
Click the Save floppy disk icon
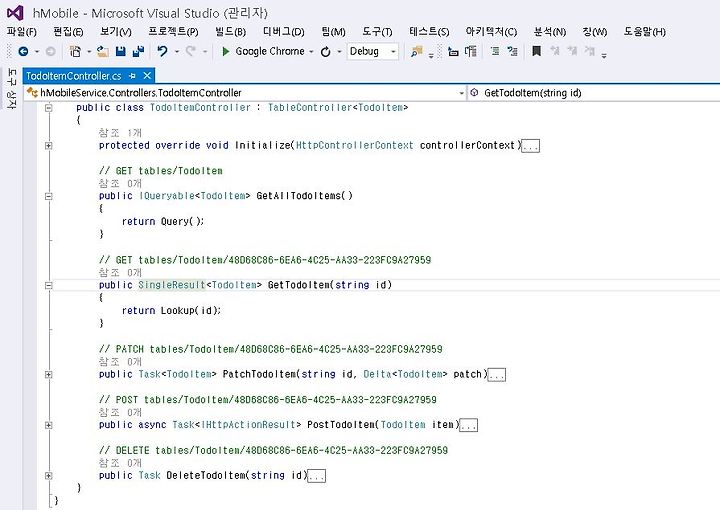121,51
